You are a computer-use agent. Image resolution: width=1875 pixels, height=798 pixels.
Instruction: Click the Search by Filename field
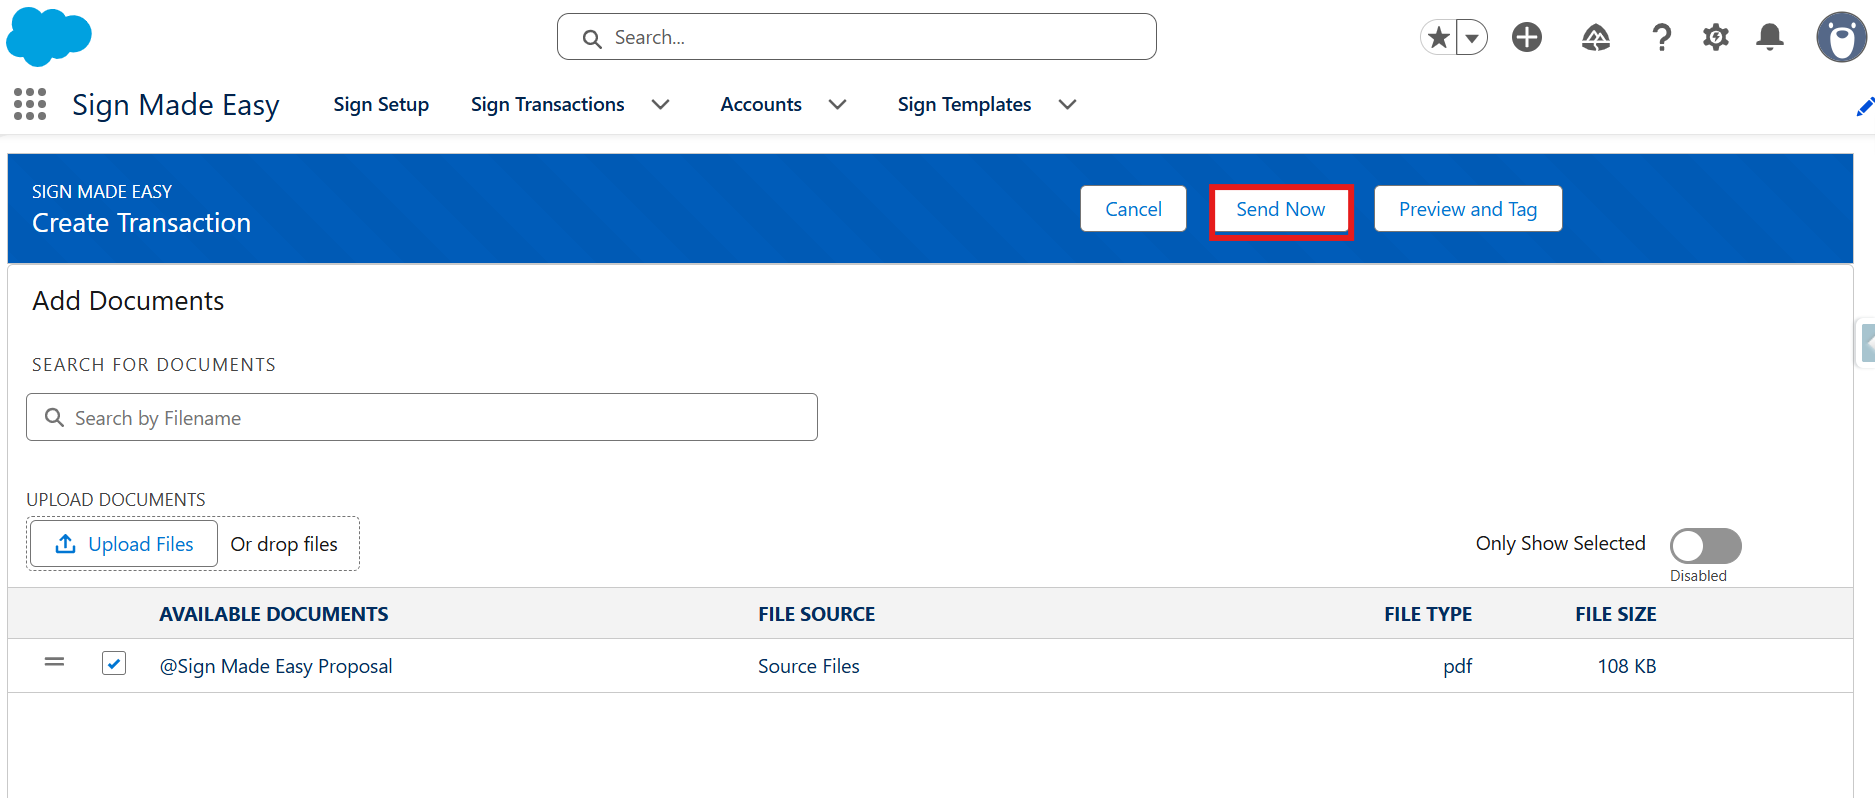click(x=422, y=417)
